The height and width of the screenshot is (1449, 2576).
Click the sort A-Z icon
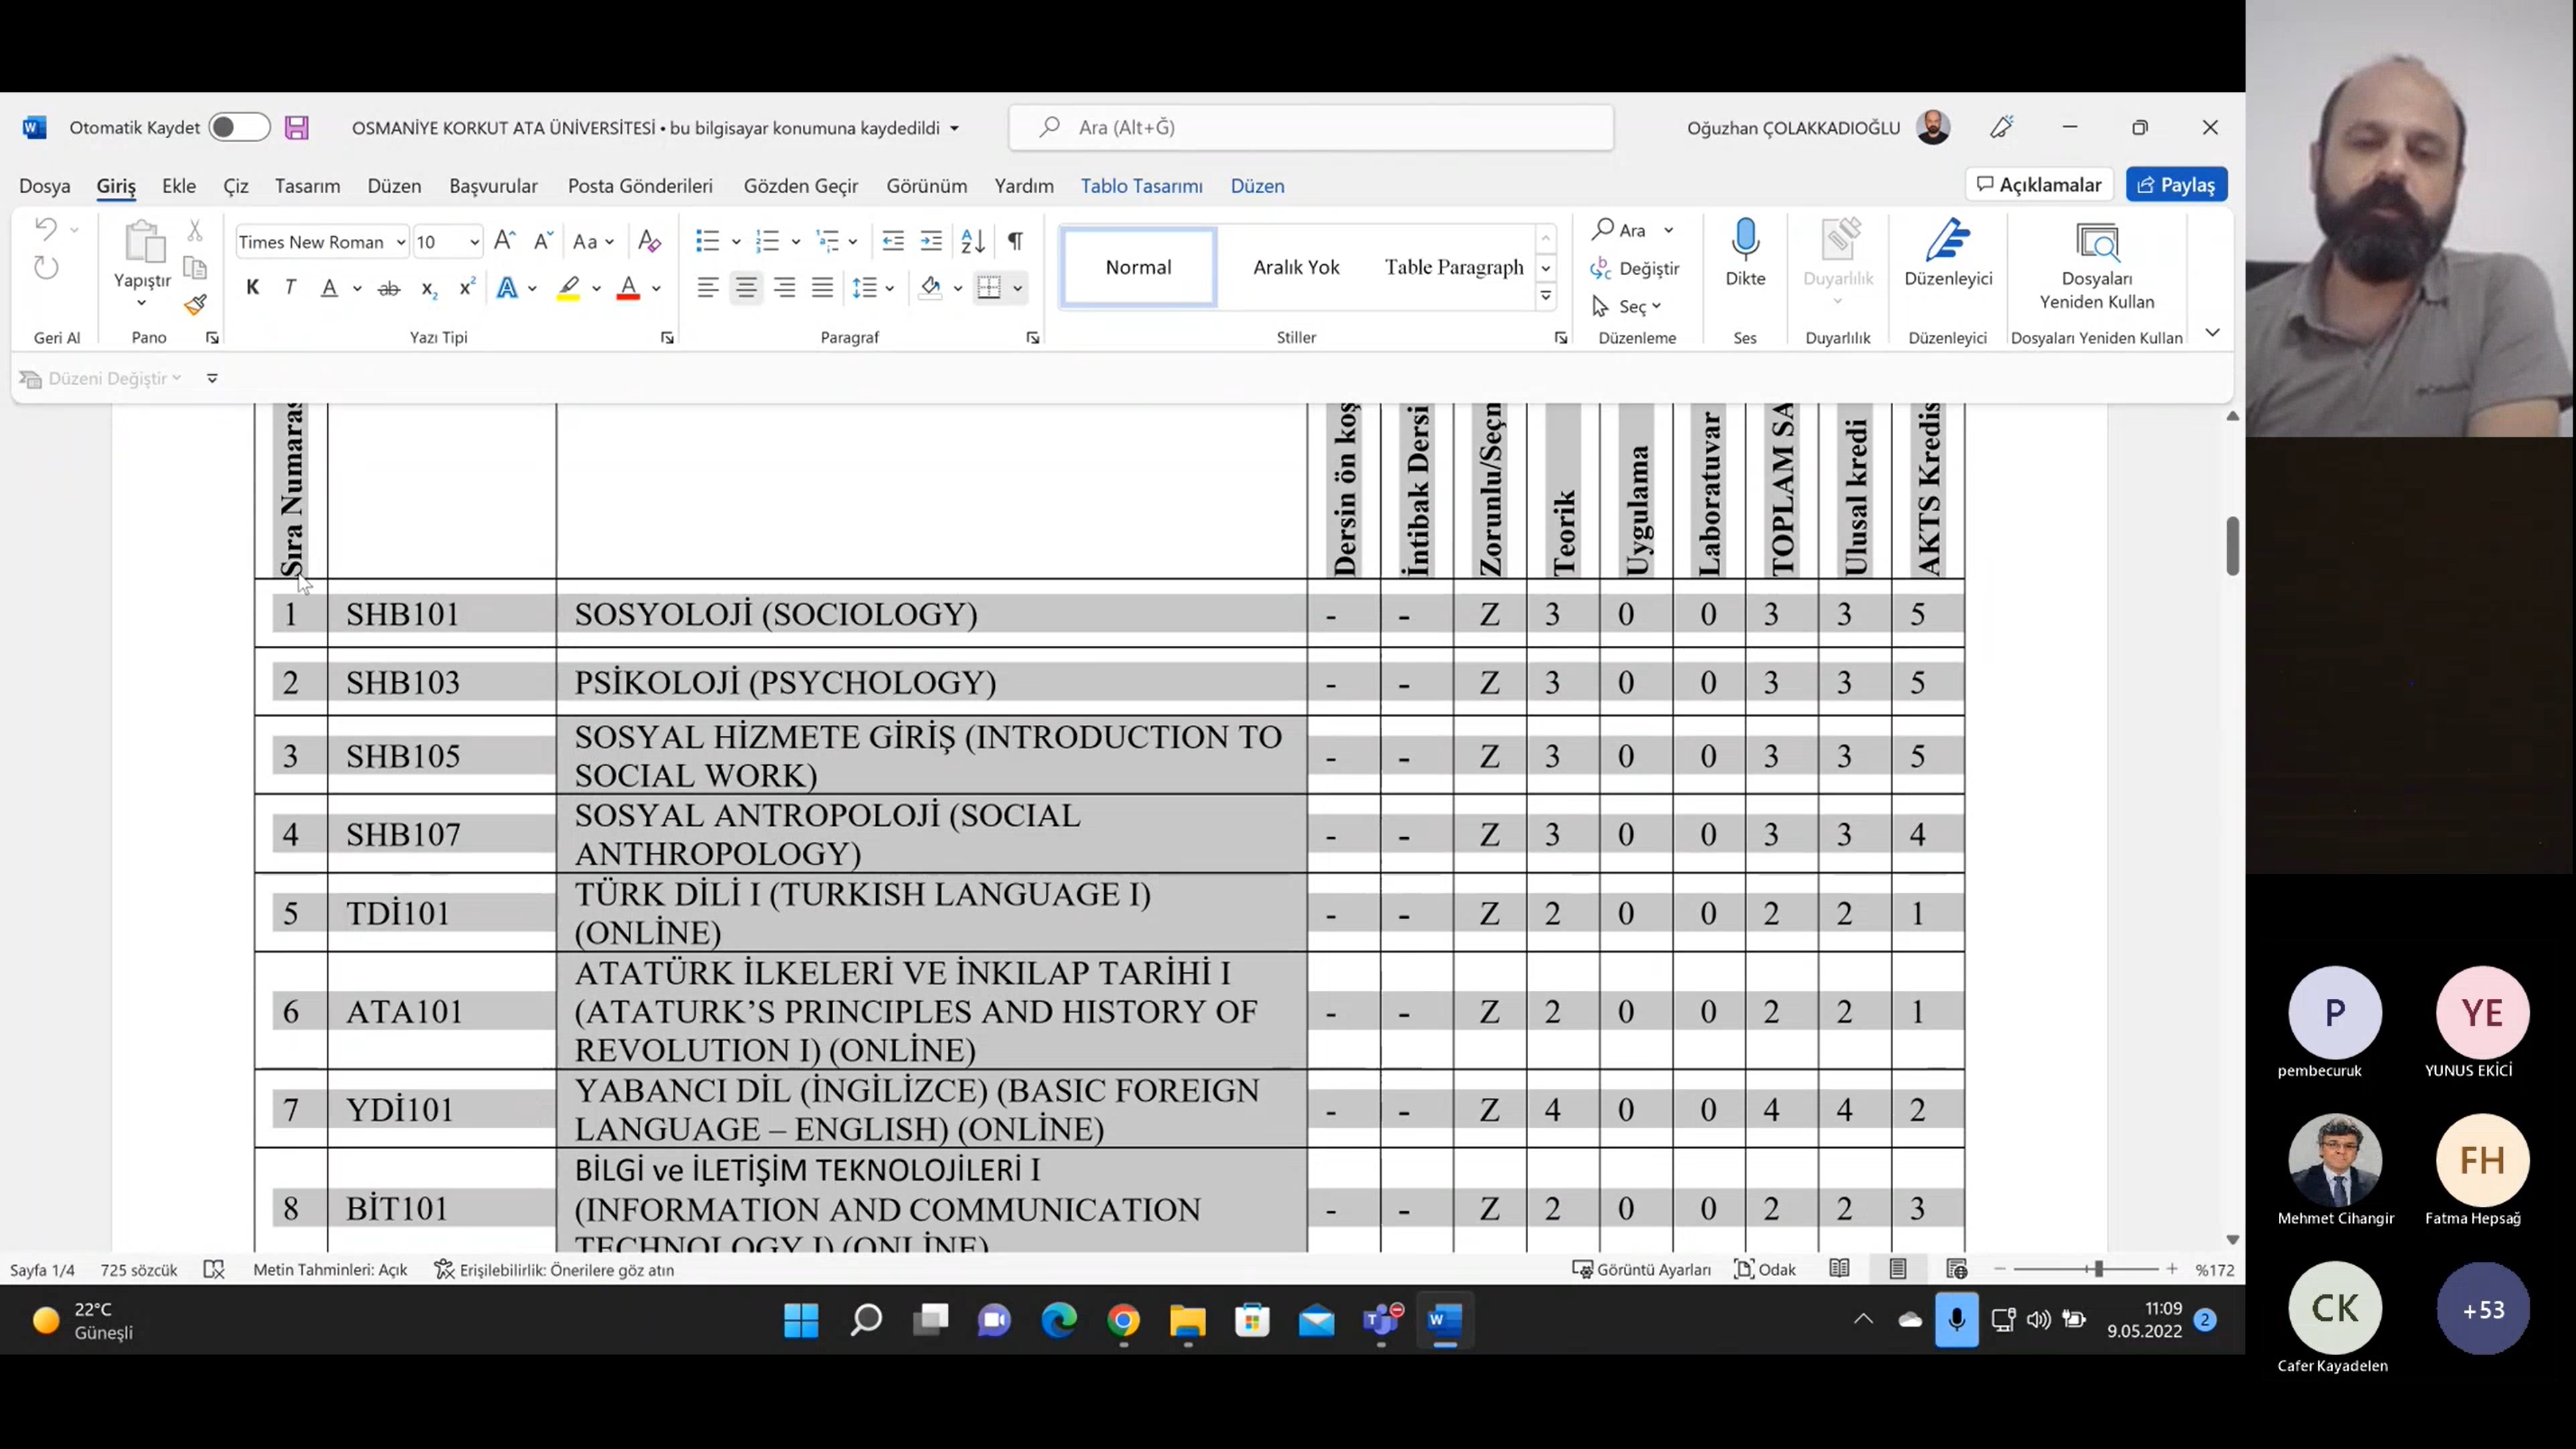tap(972, 241)
